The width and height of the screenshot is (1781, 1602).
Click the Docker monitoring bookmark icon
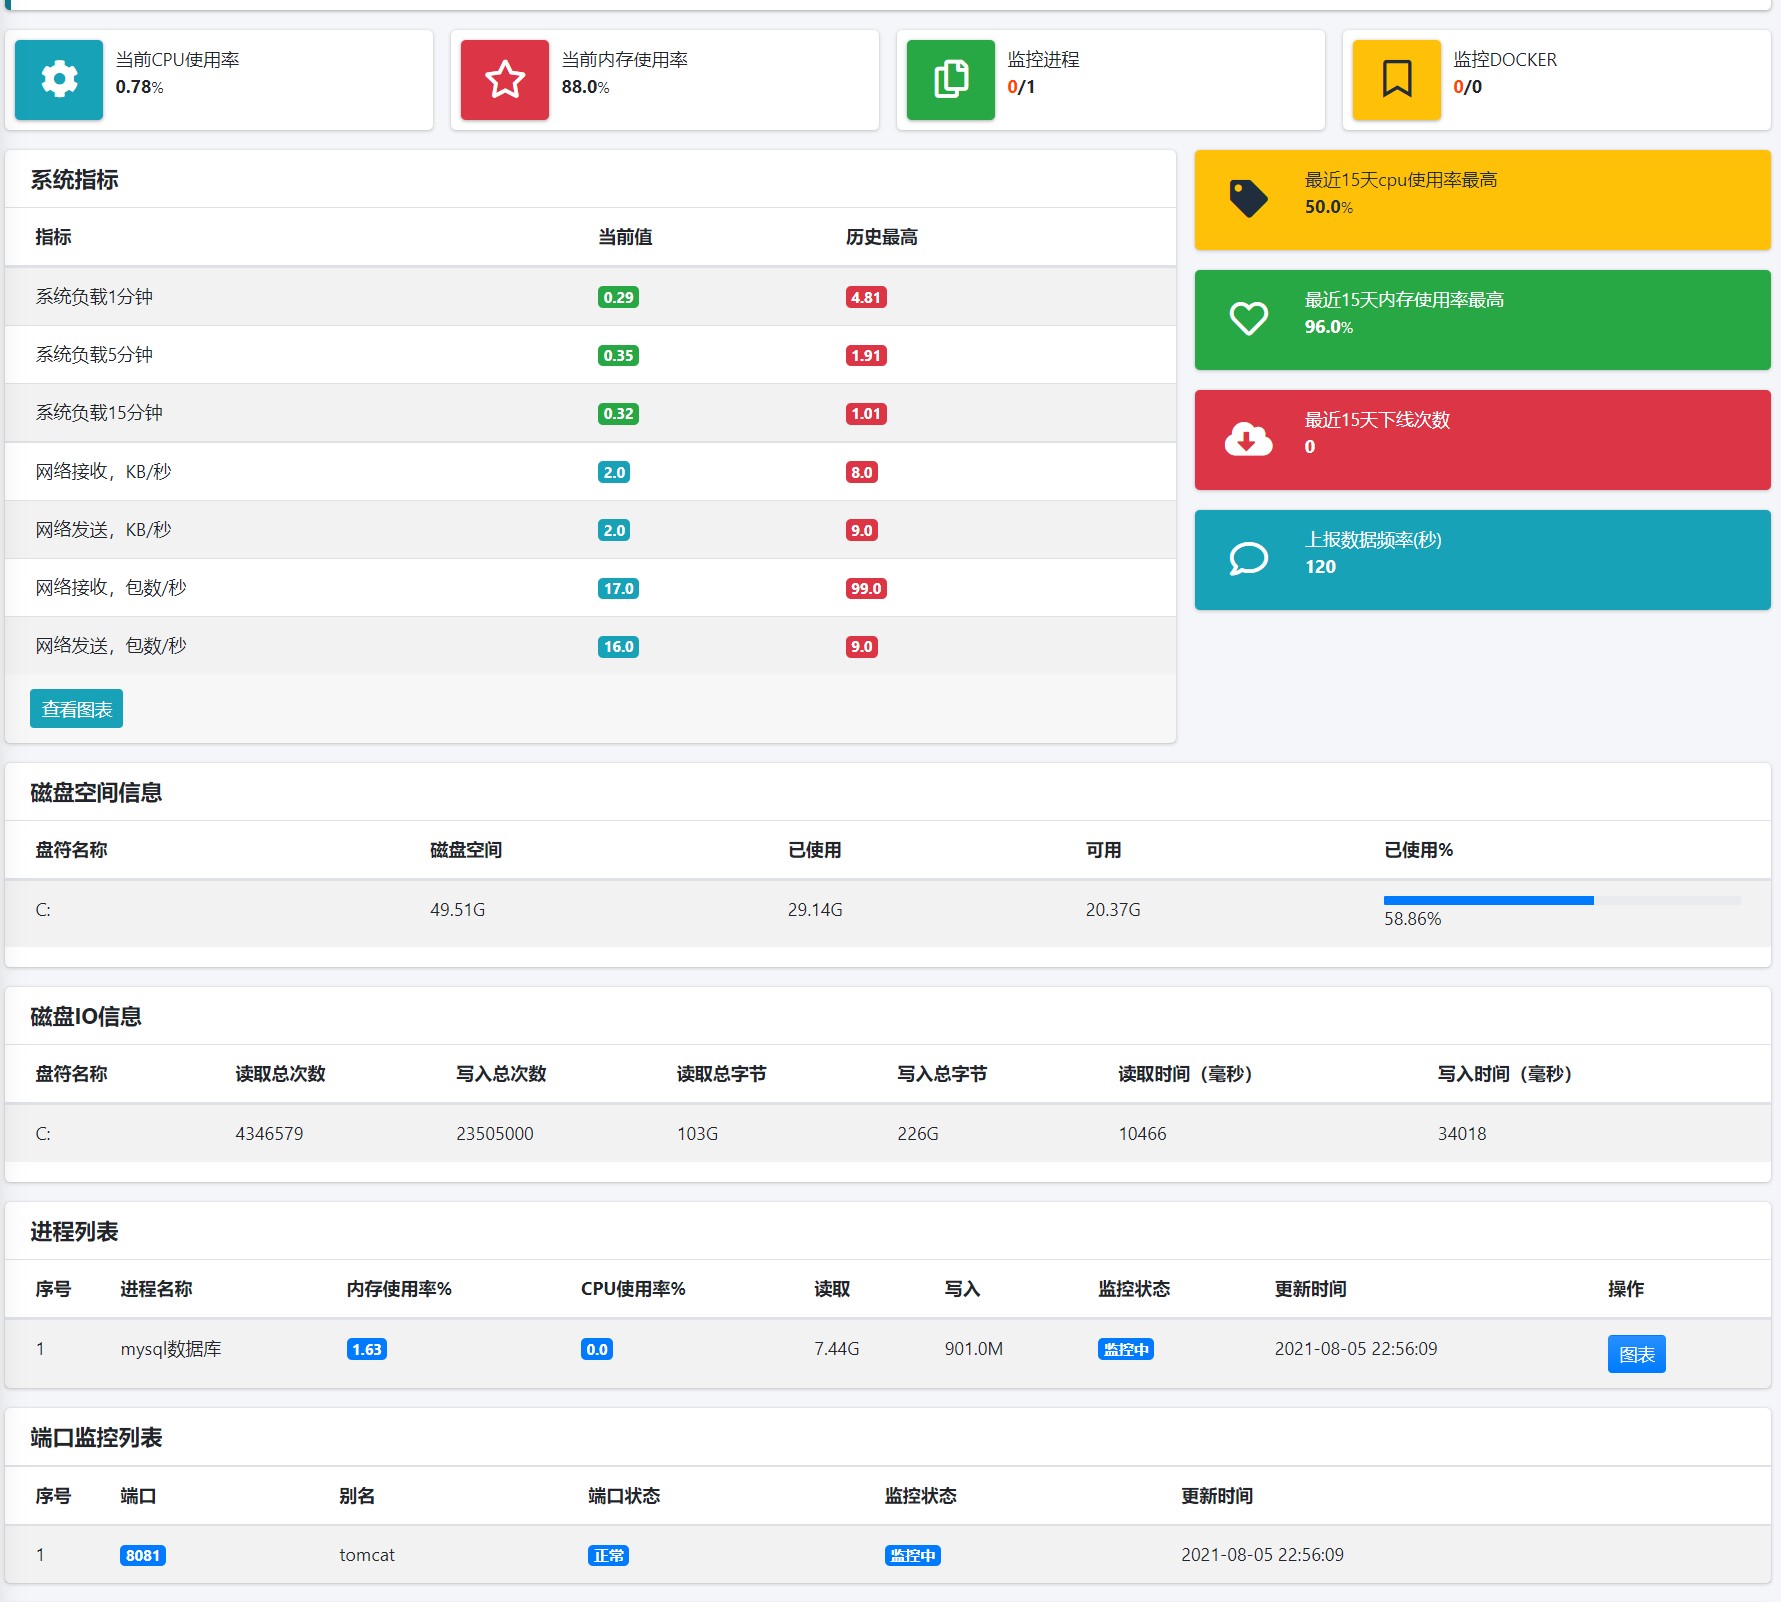pos(1397,79)
